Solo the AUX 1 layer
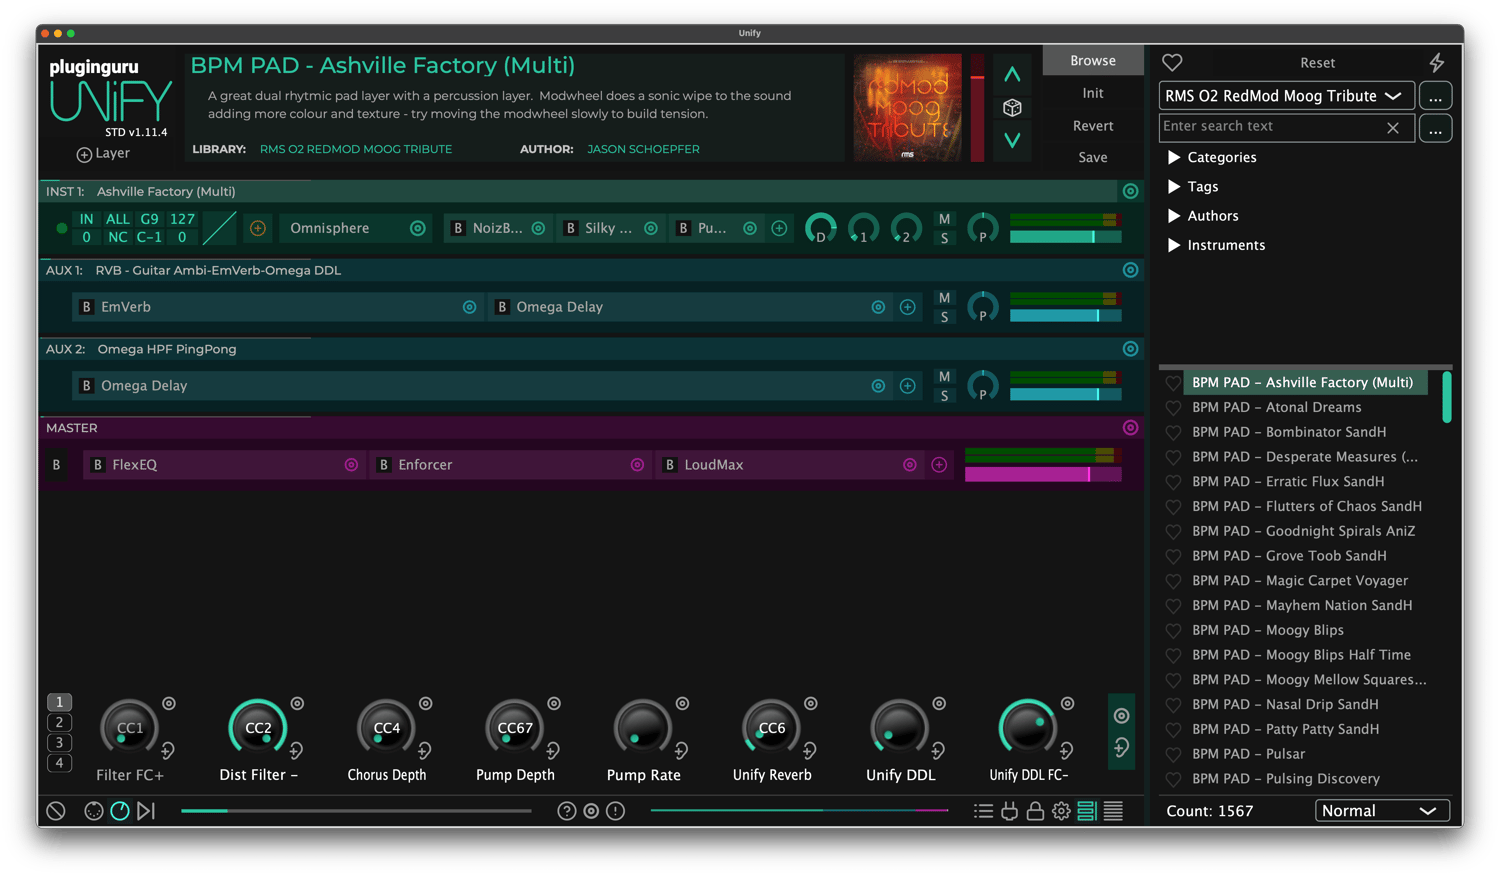This screenshot has height=876, width=1500. (x=944, y=317)
